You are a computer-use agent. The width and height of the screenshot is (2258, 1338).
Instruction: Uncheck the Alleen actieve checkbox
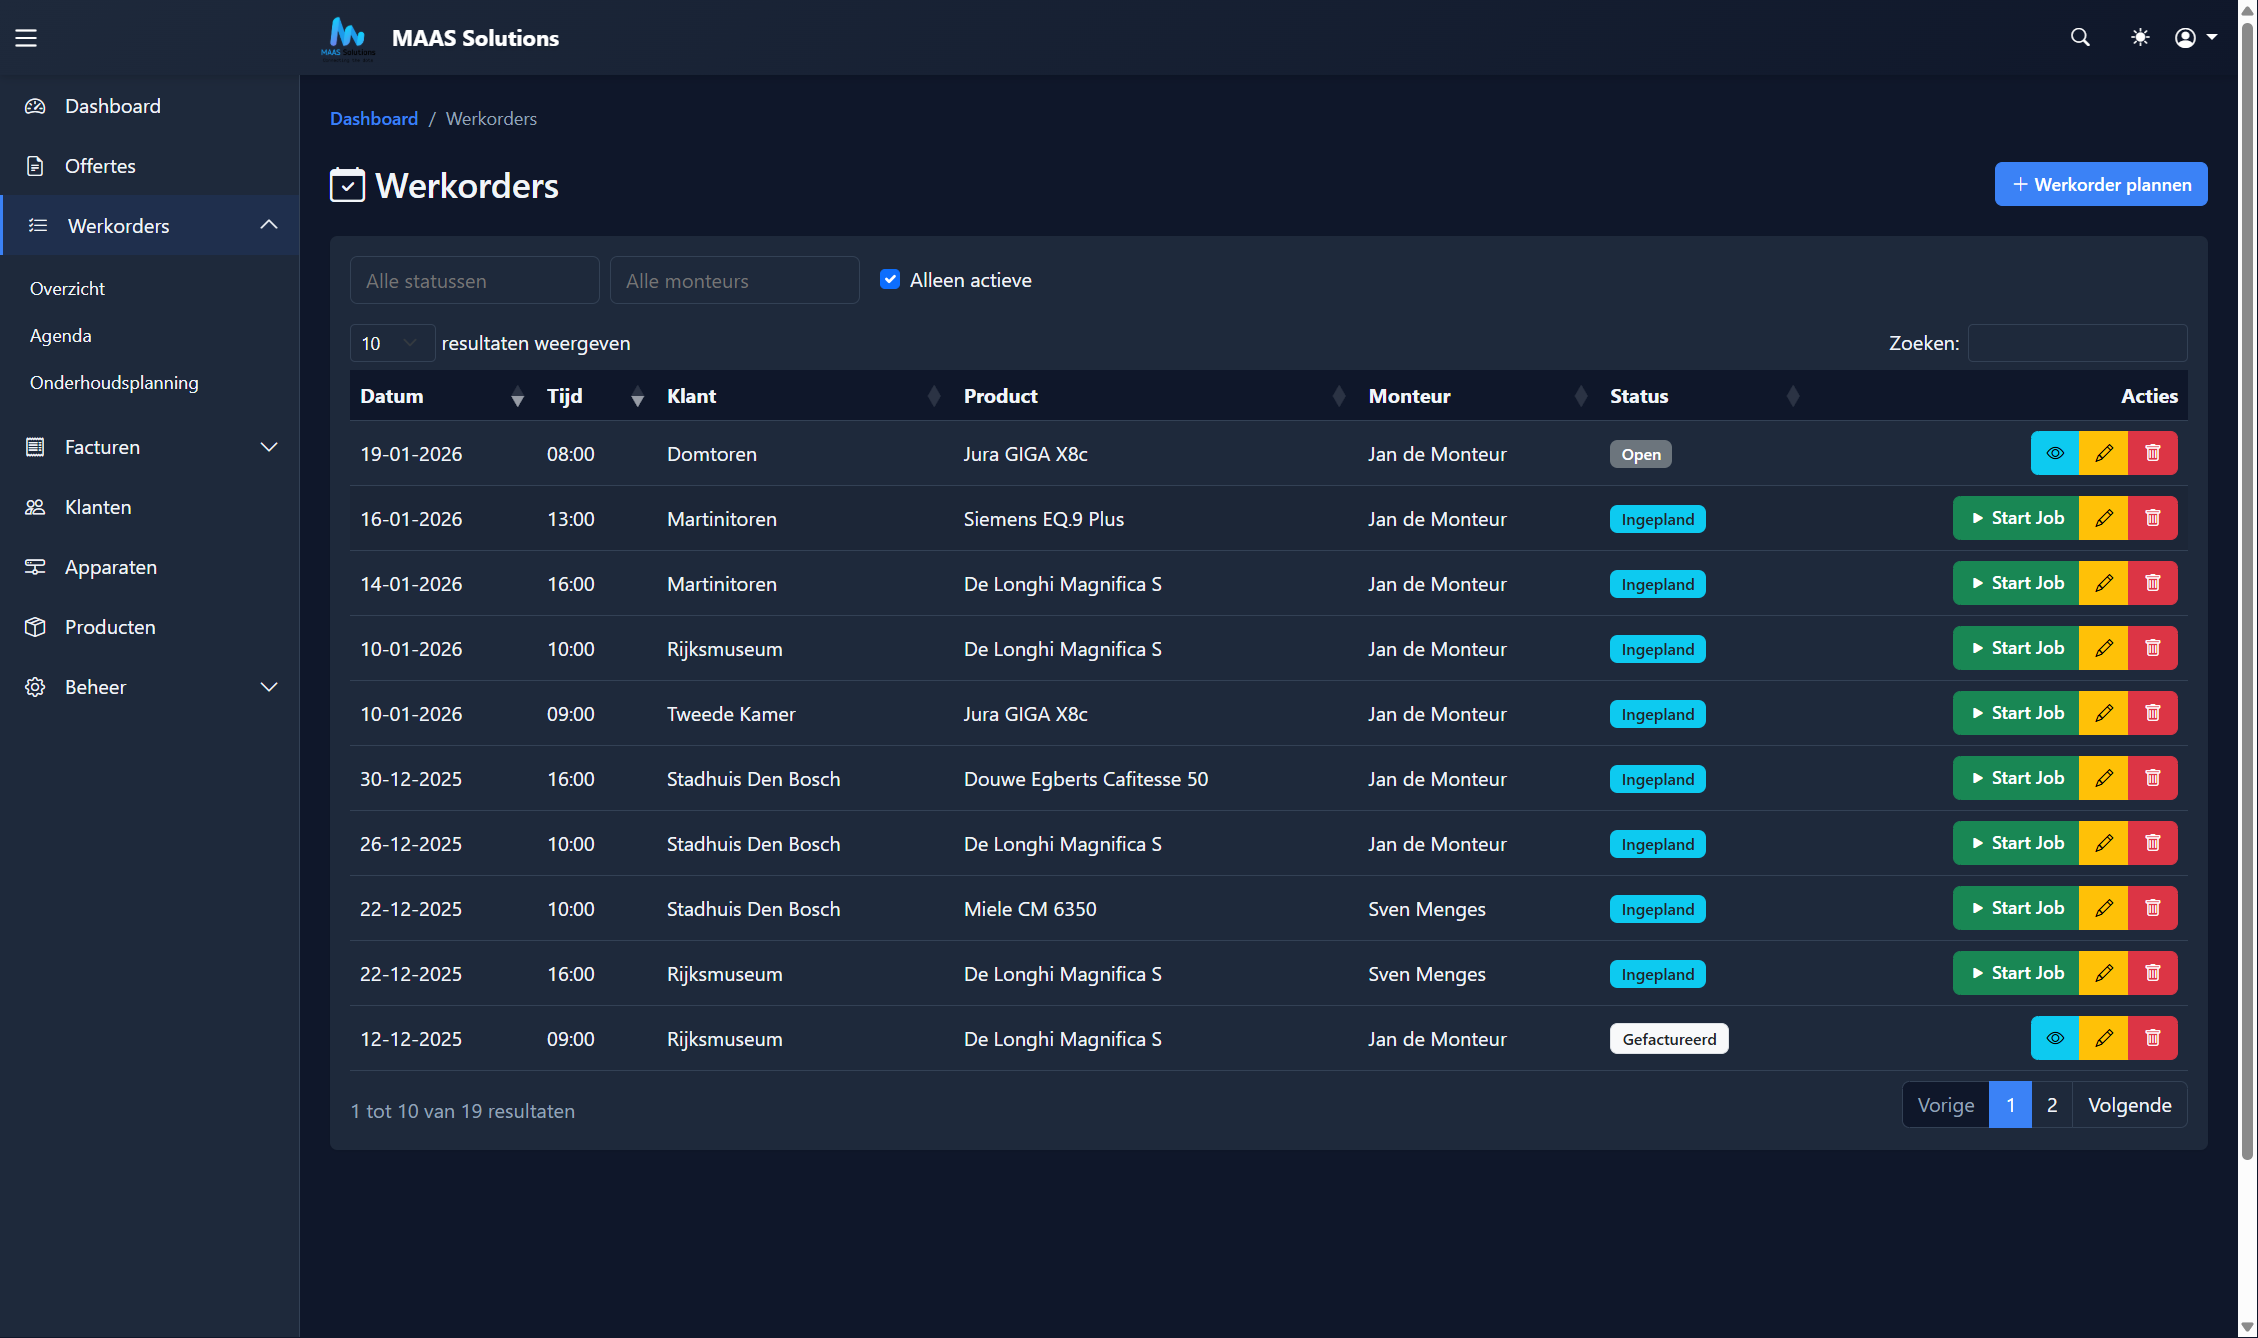[x=890, y=280]
